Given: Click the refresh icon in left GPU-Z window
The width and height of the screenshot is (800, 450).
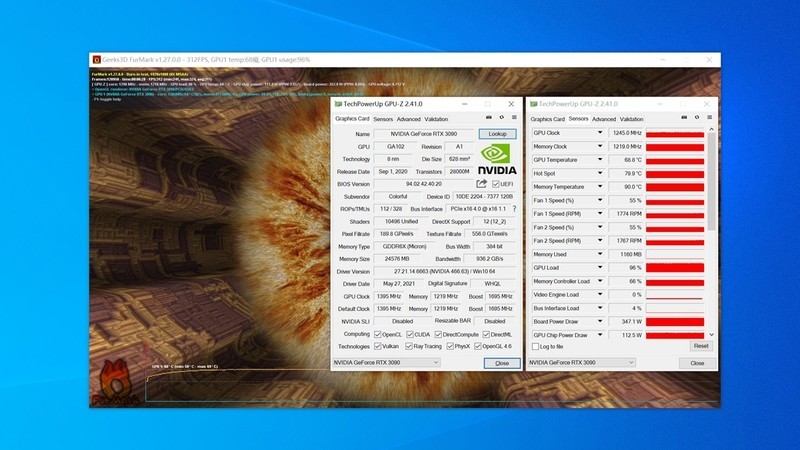Looking at the screenshot, I should click(x=502, y=117).
